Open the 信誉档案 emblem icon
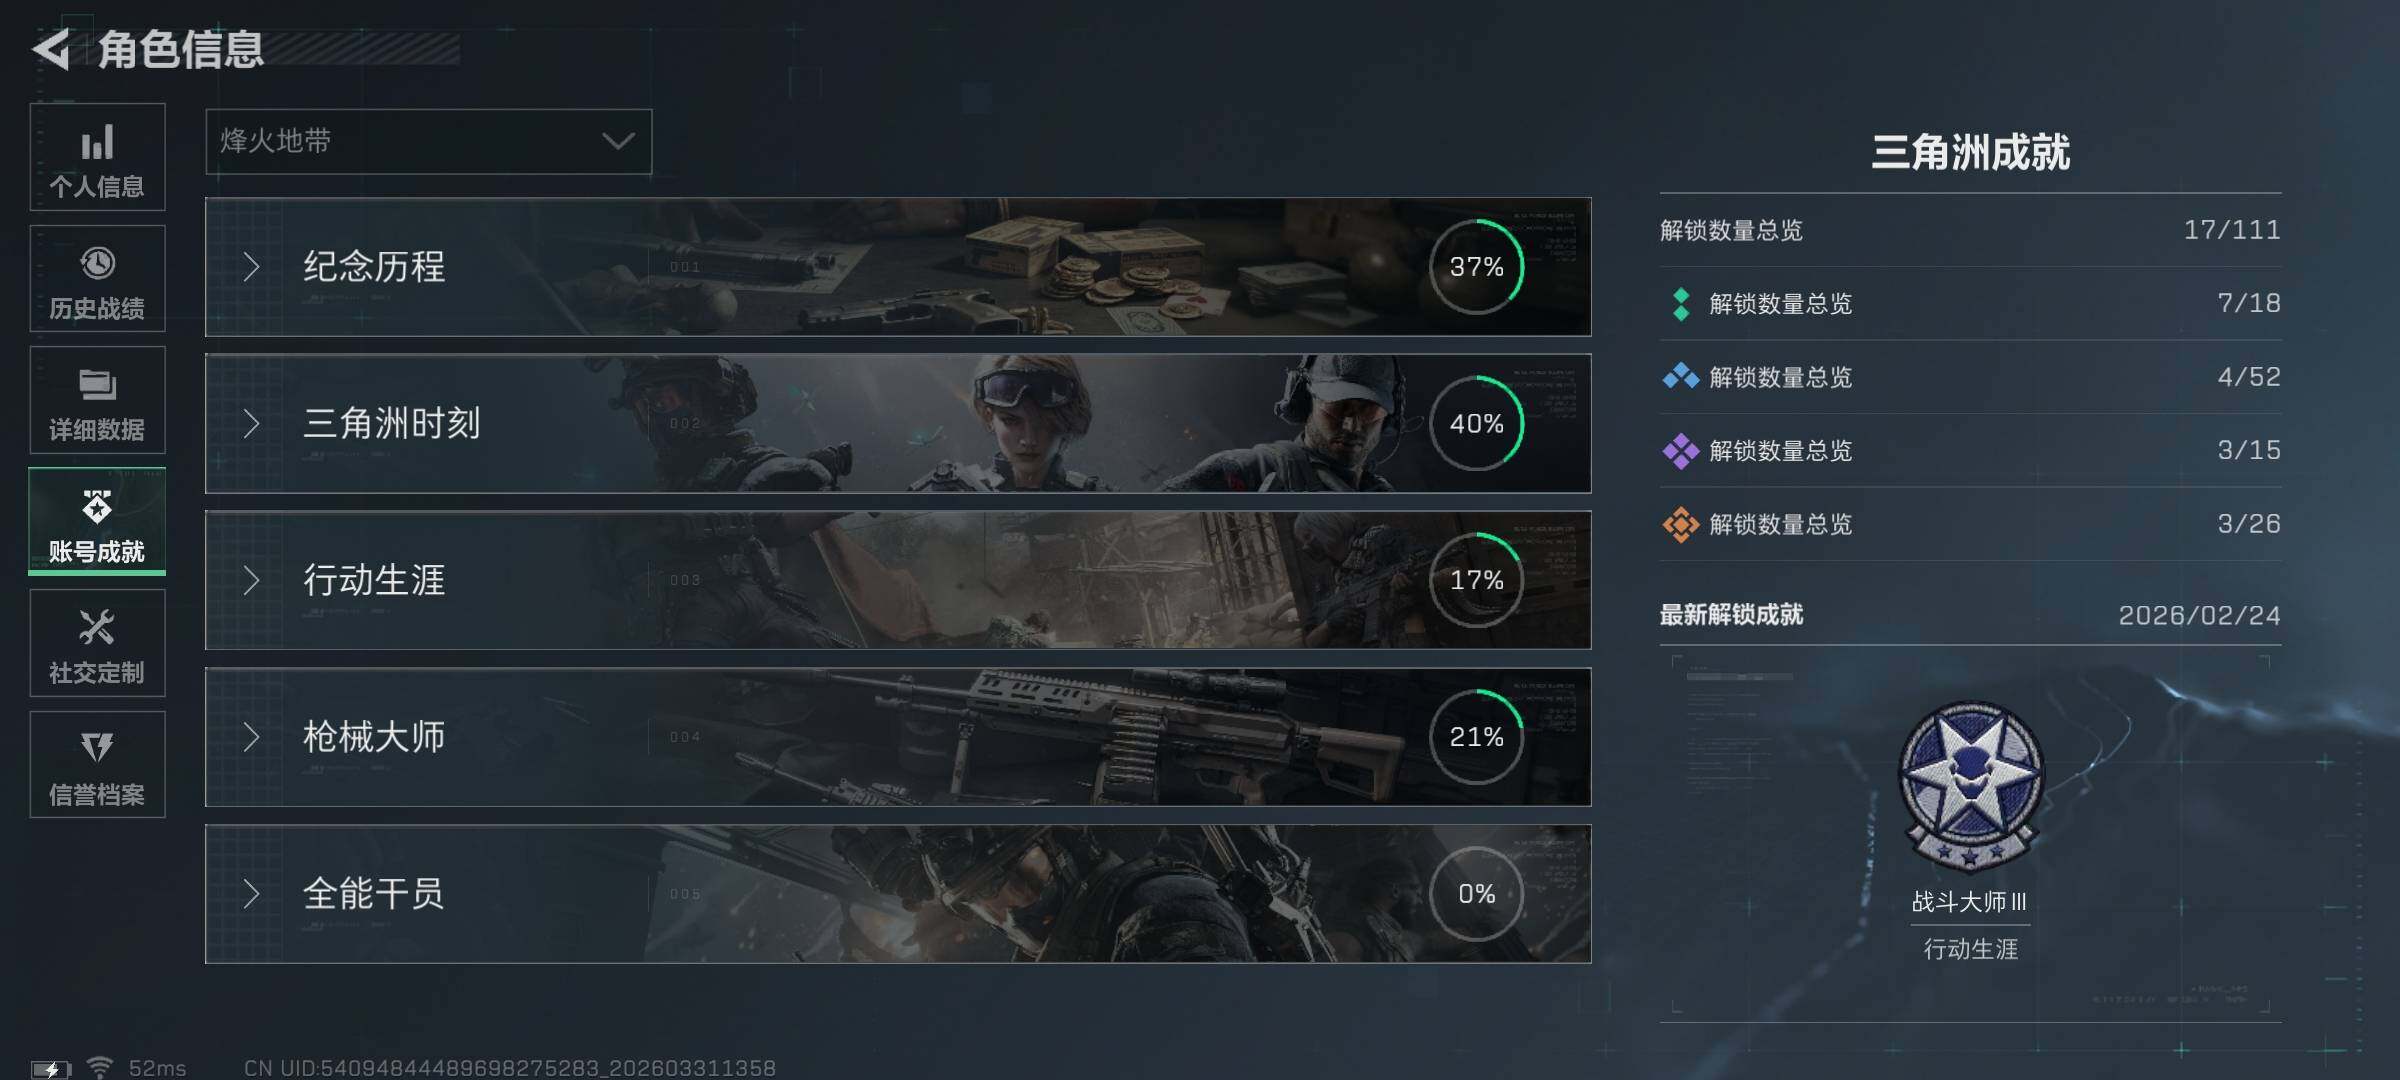 tap(97, 748)
